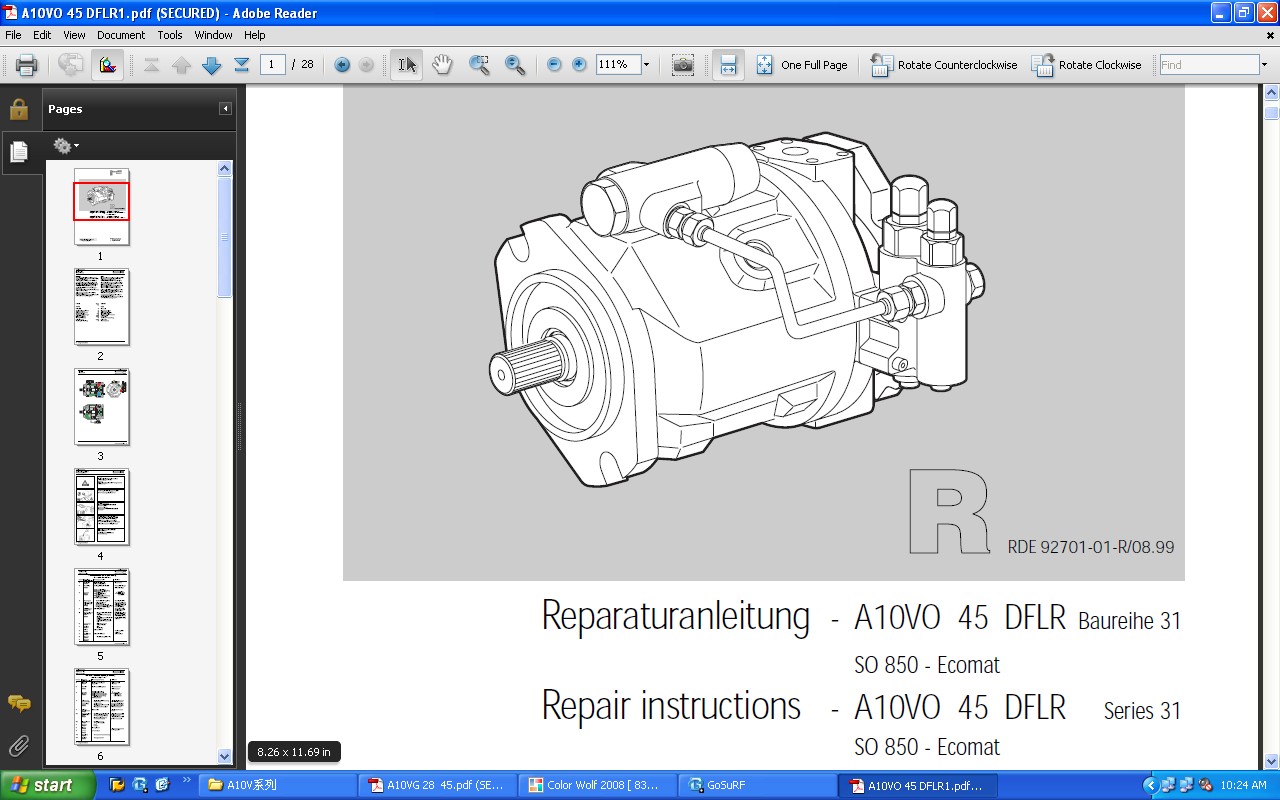The width and height of the screenshot is (1280, 800).
Task: Select the page 3 thumbnail
Action: tap(101, 407)
